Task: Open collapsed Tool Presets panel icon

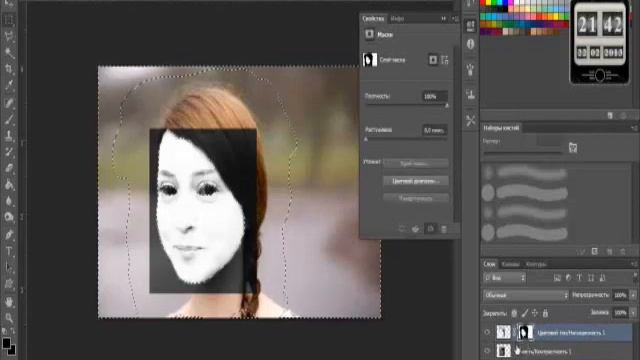Action: (x=471, y=120)
